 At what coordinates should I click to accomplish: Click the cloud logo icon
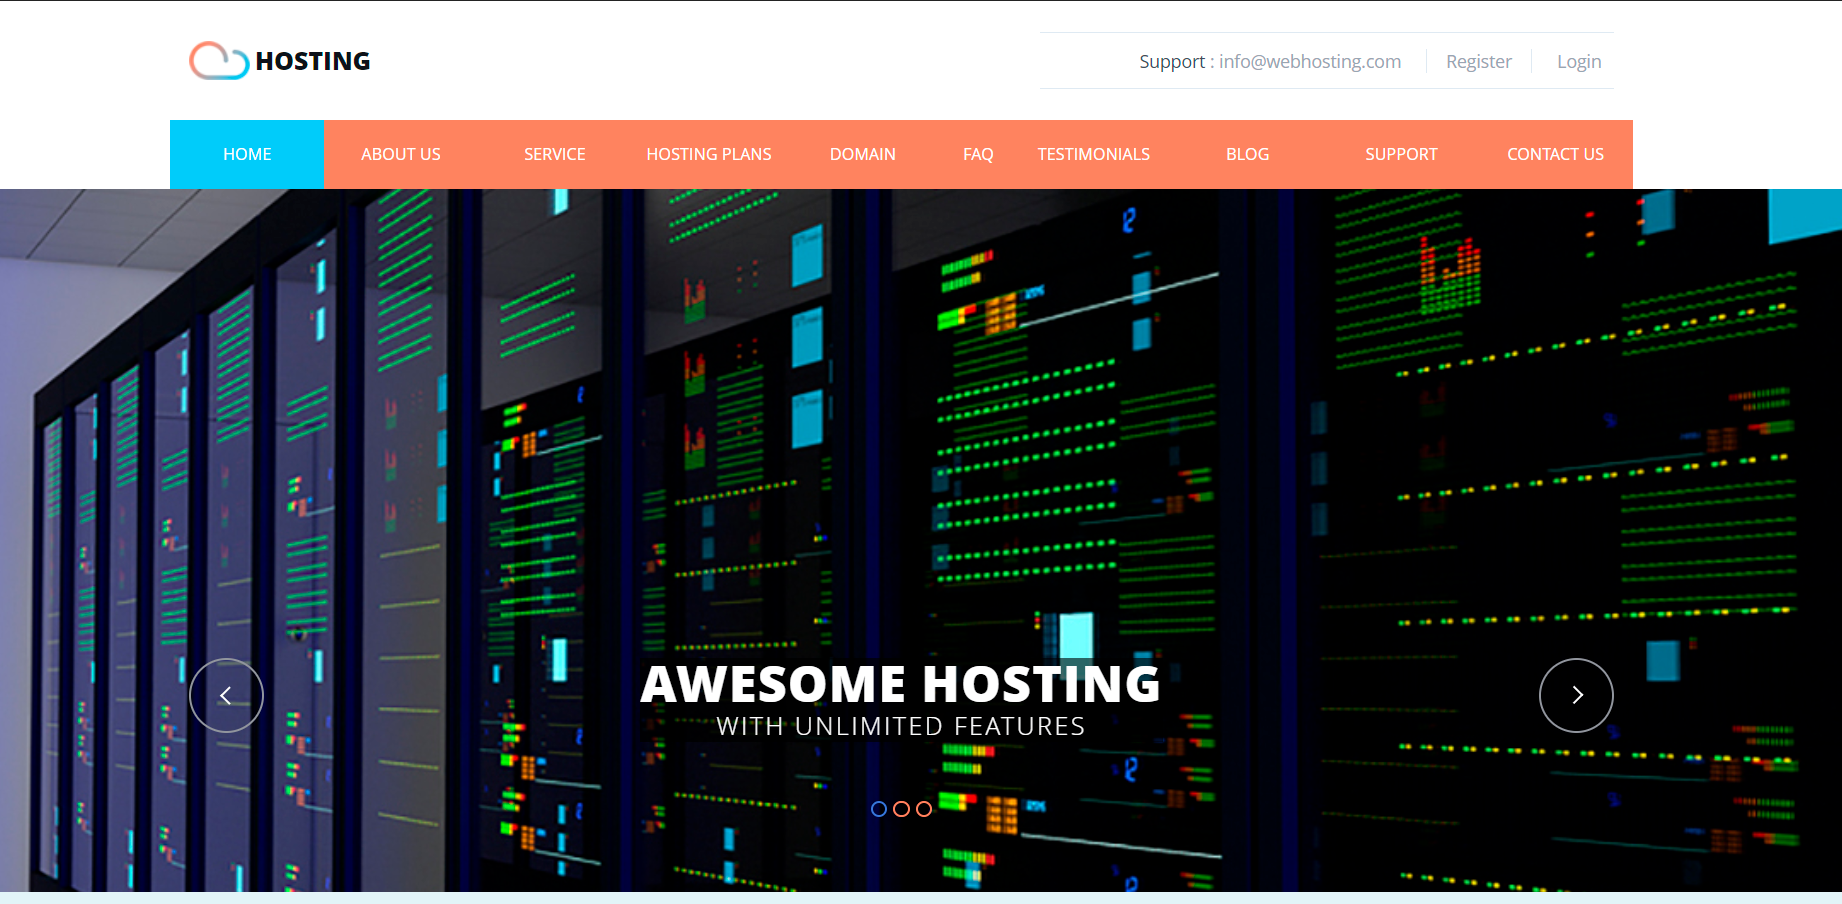click(219, 61)
